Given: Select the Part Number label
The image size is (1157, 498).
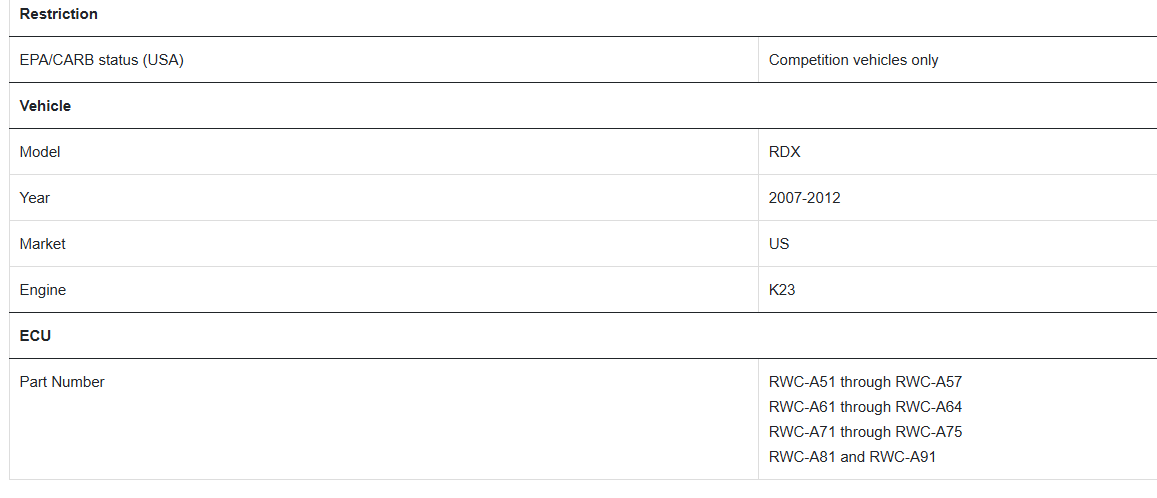Looking at the screenshot, I should coord(62,382).
